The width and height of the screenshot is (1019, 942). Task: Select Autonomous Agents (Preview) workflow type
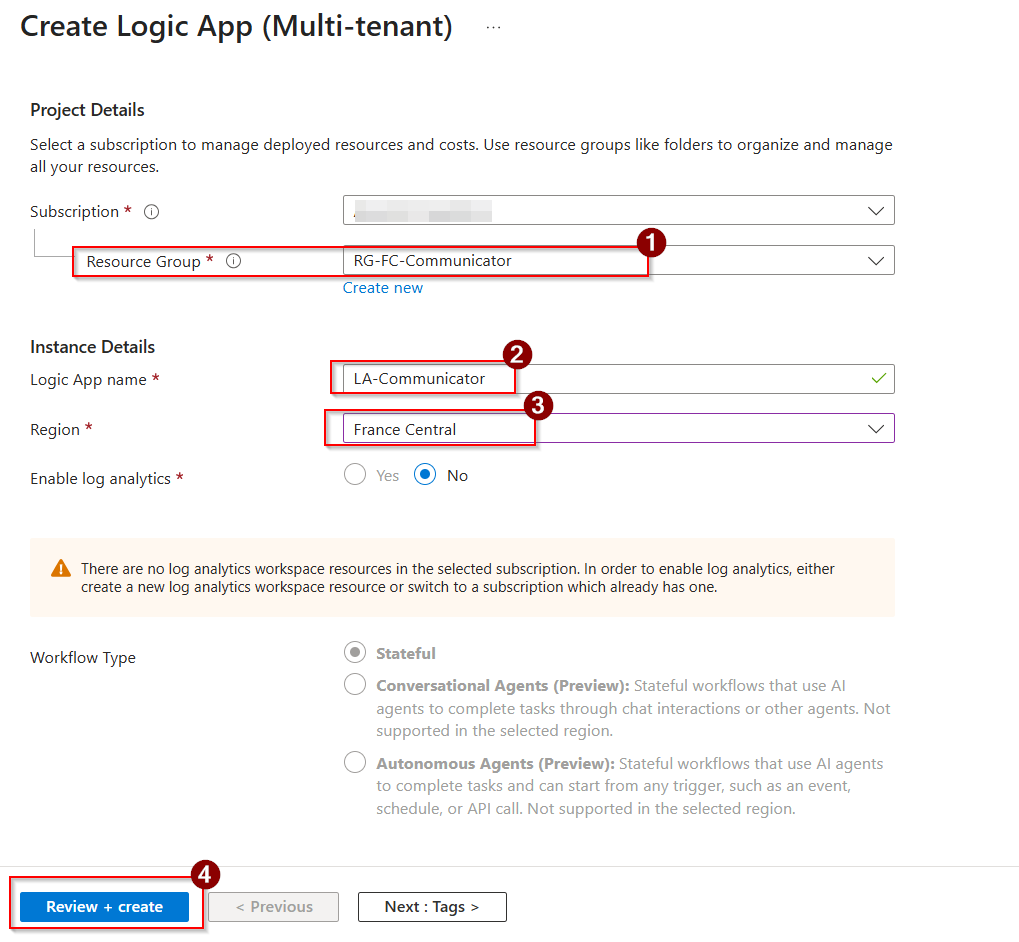[355, 763]
